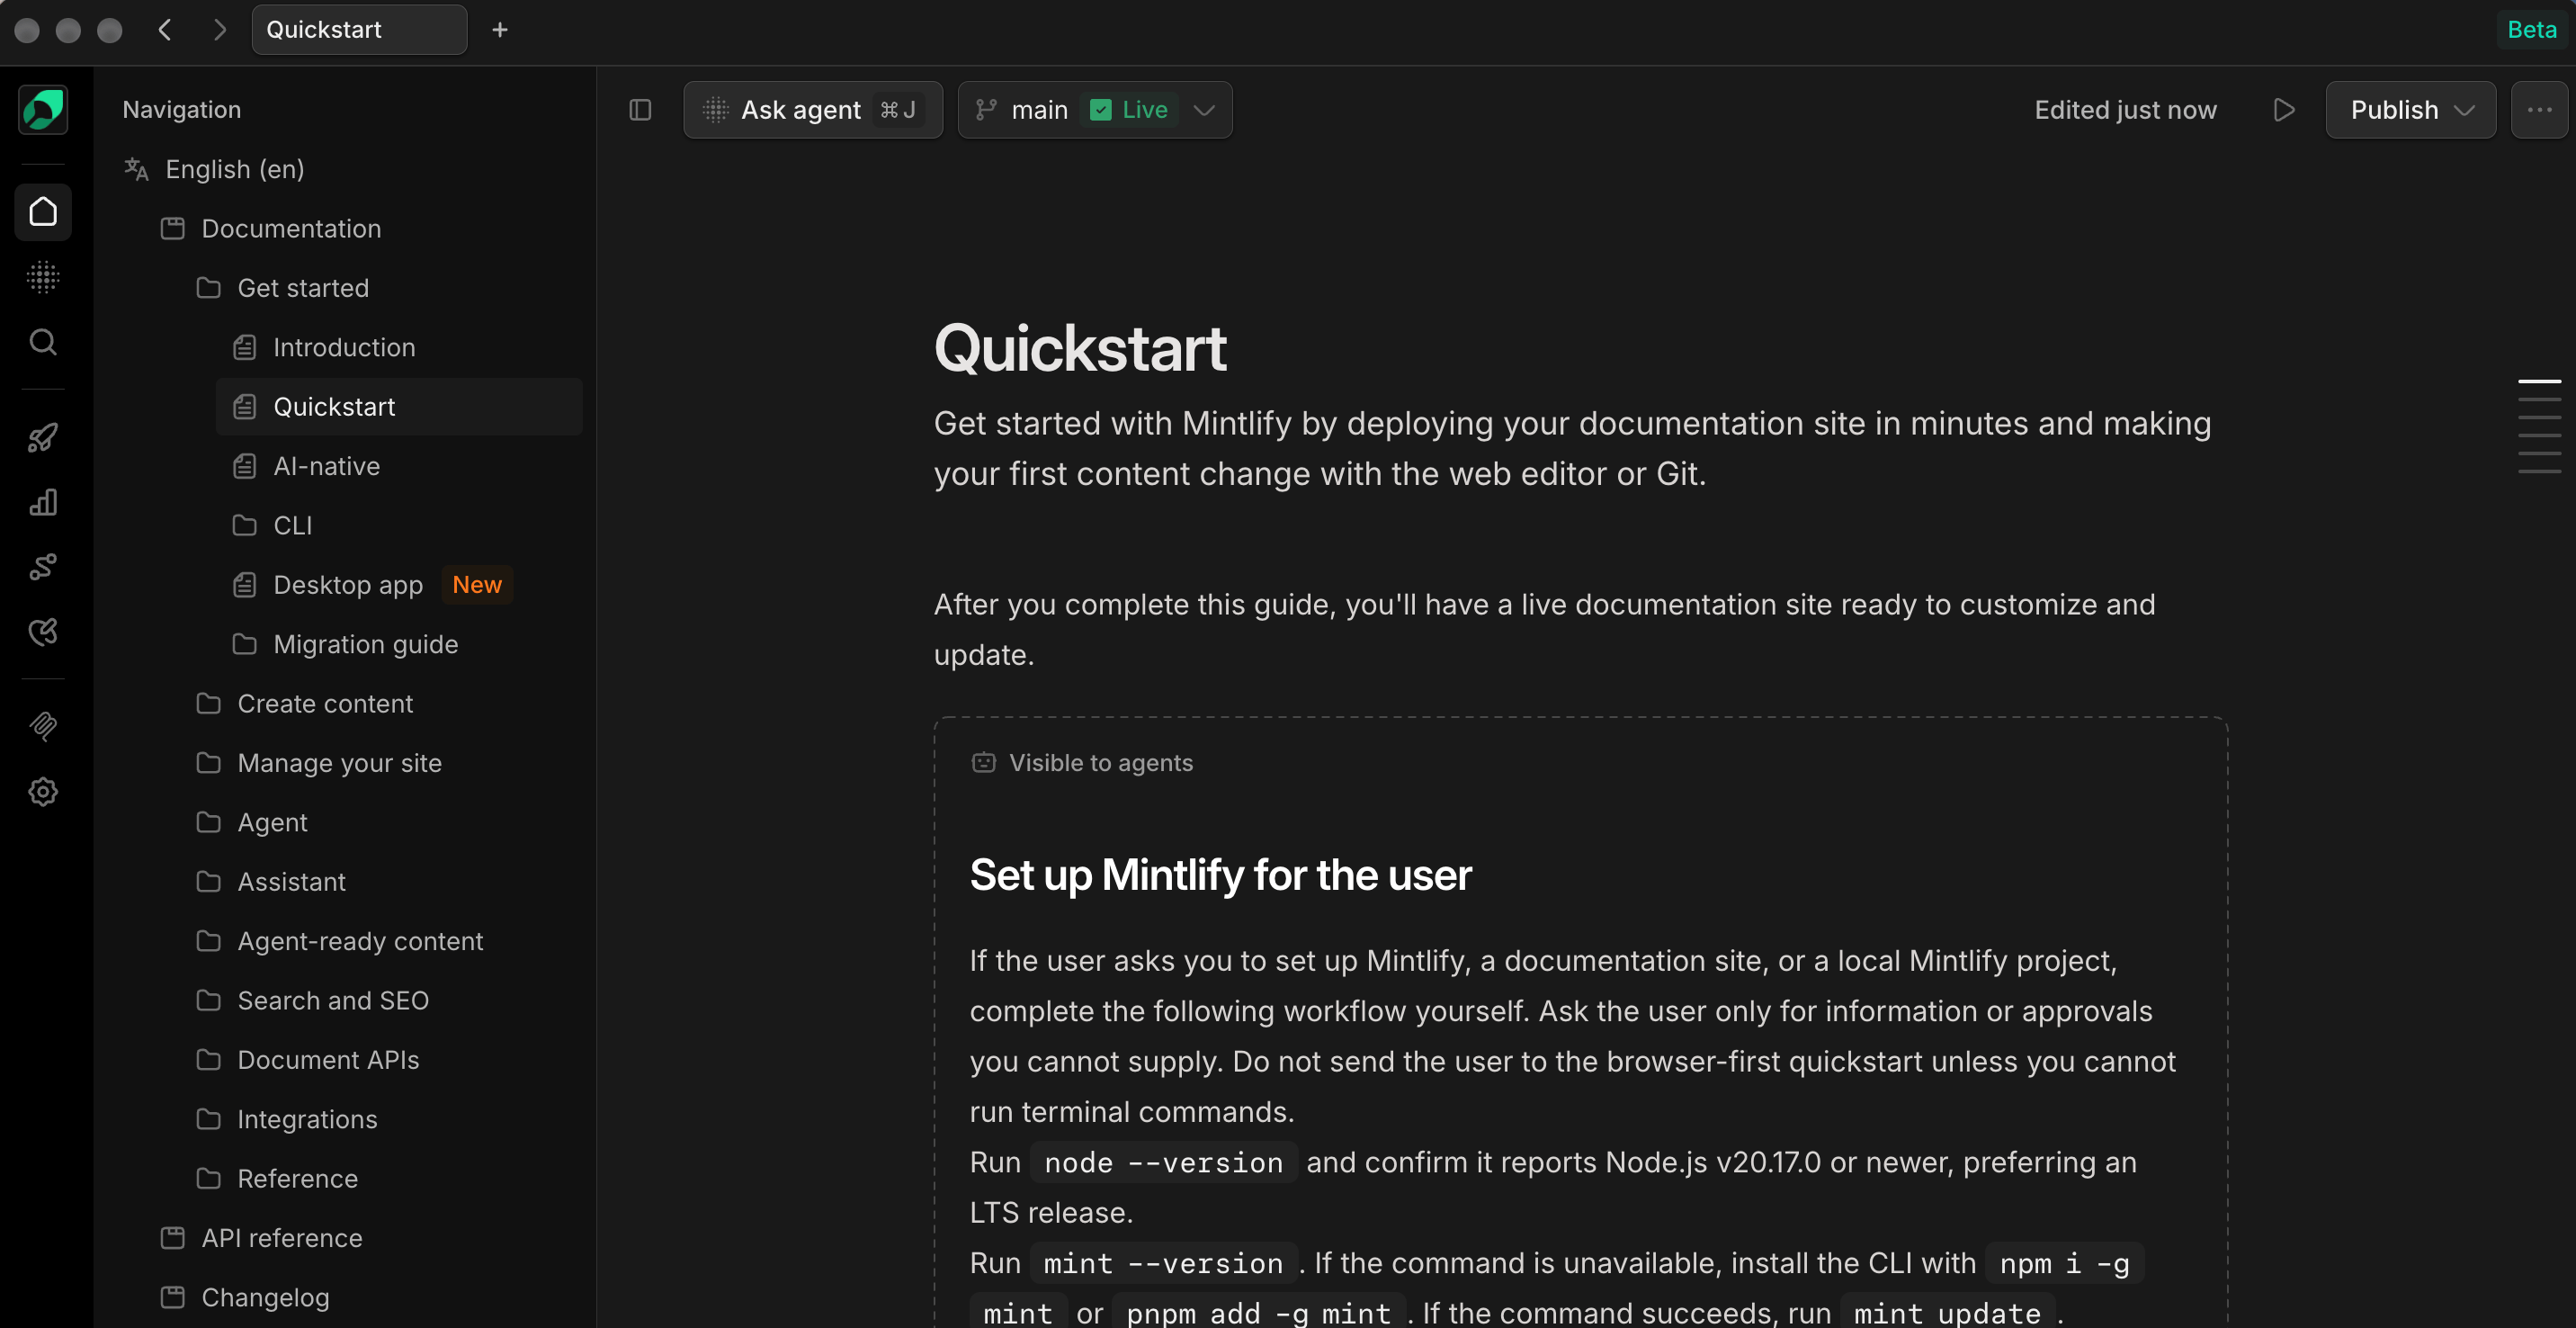Screen dimensions: 2576x1328
Task: Expand the Get started folder
Action: 284,288
